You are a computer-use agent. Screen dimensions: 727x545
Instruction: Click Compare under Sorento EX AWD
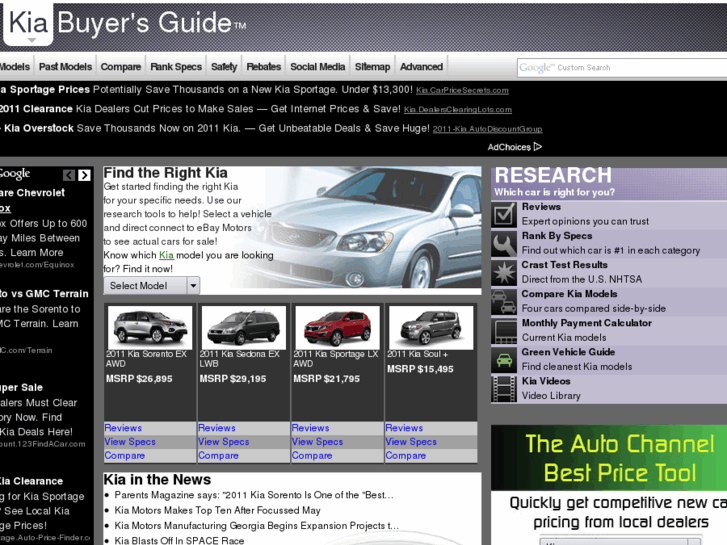coord(125,455)
